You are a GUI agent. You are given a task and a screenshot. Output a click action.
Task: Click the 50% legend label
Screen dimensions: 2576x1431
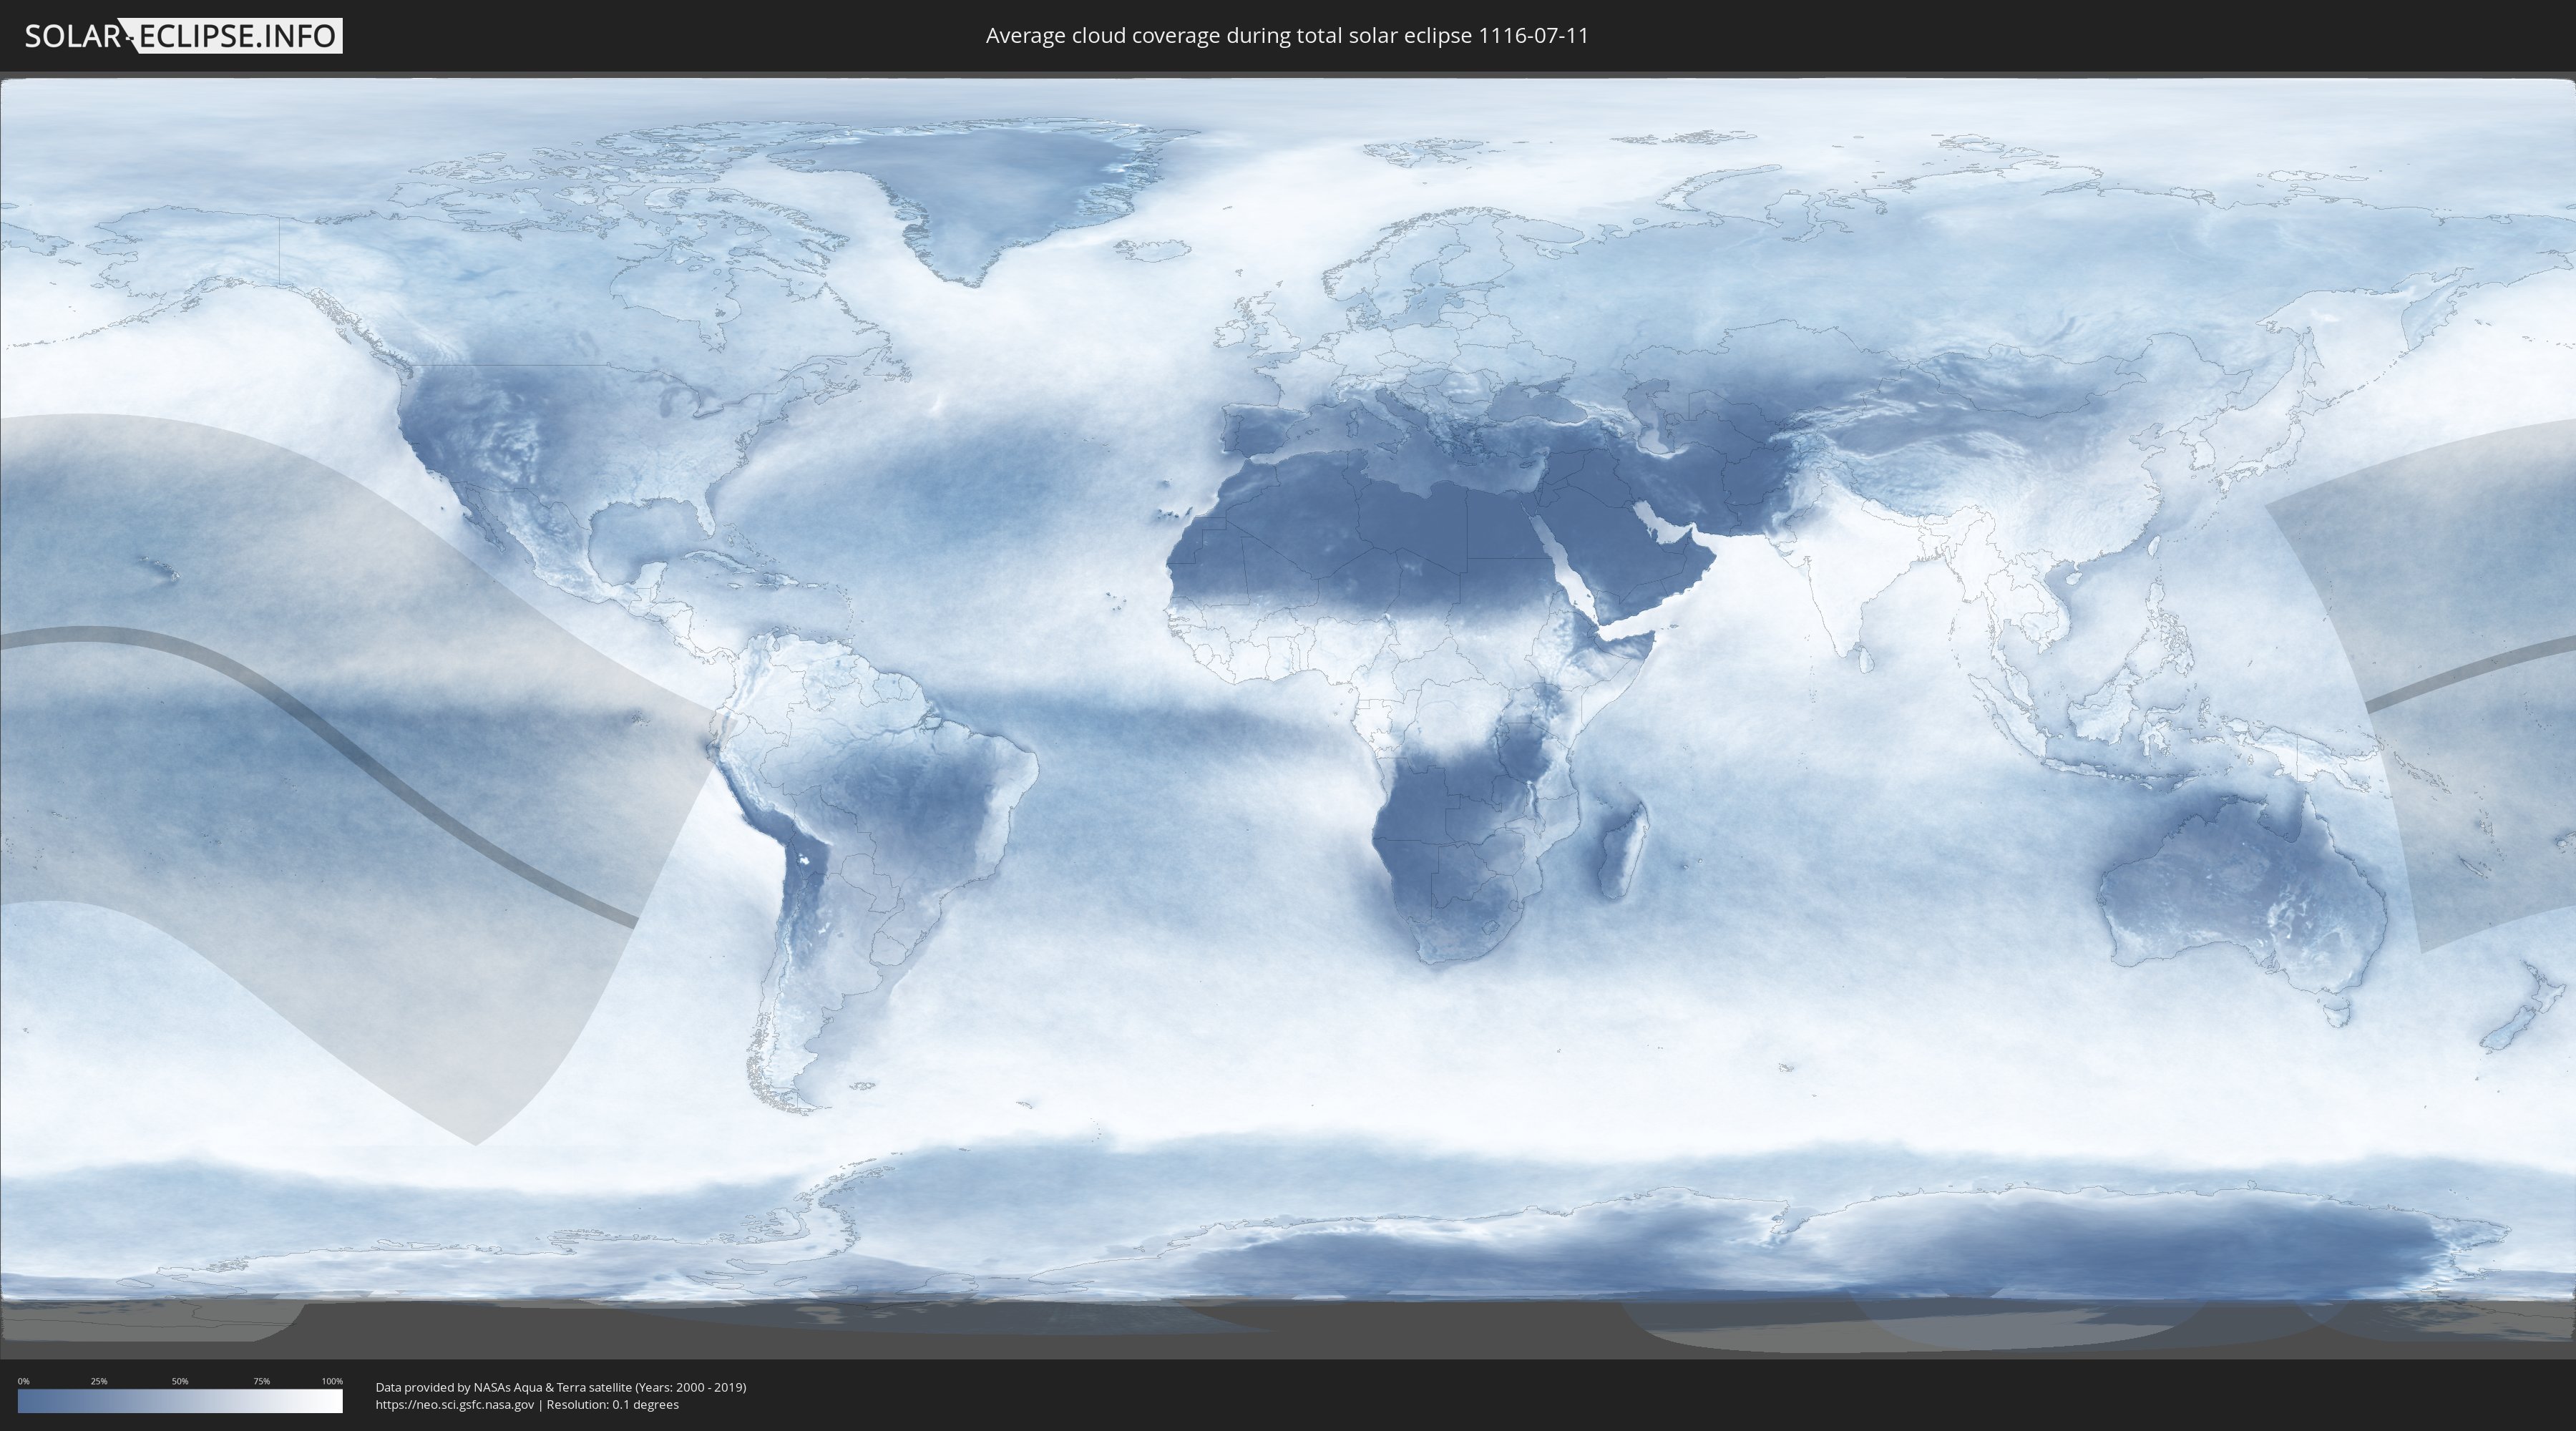coord(180,1381)
